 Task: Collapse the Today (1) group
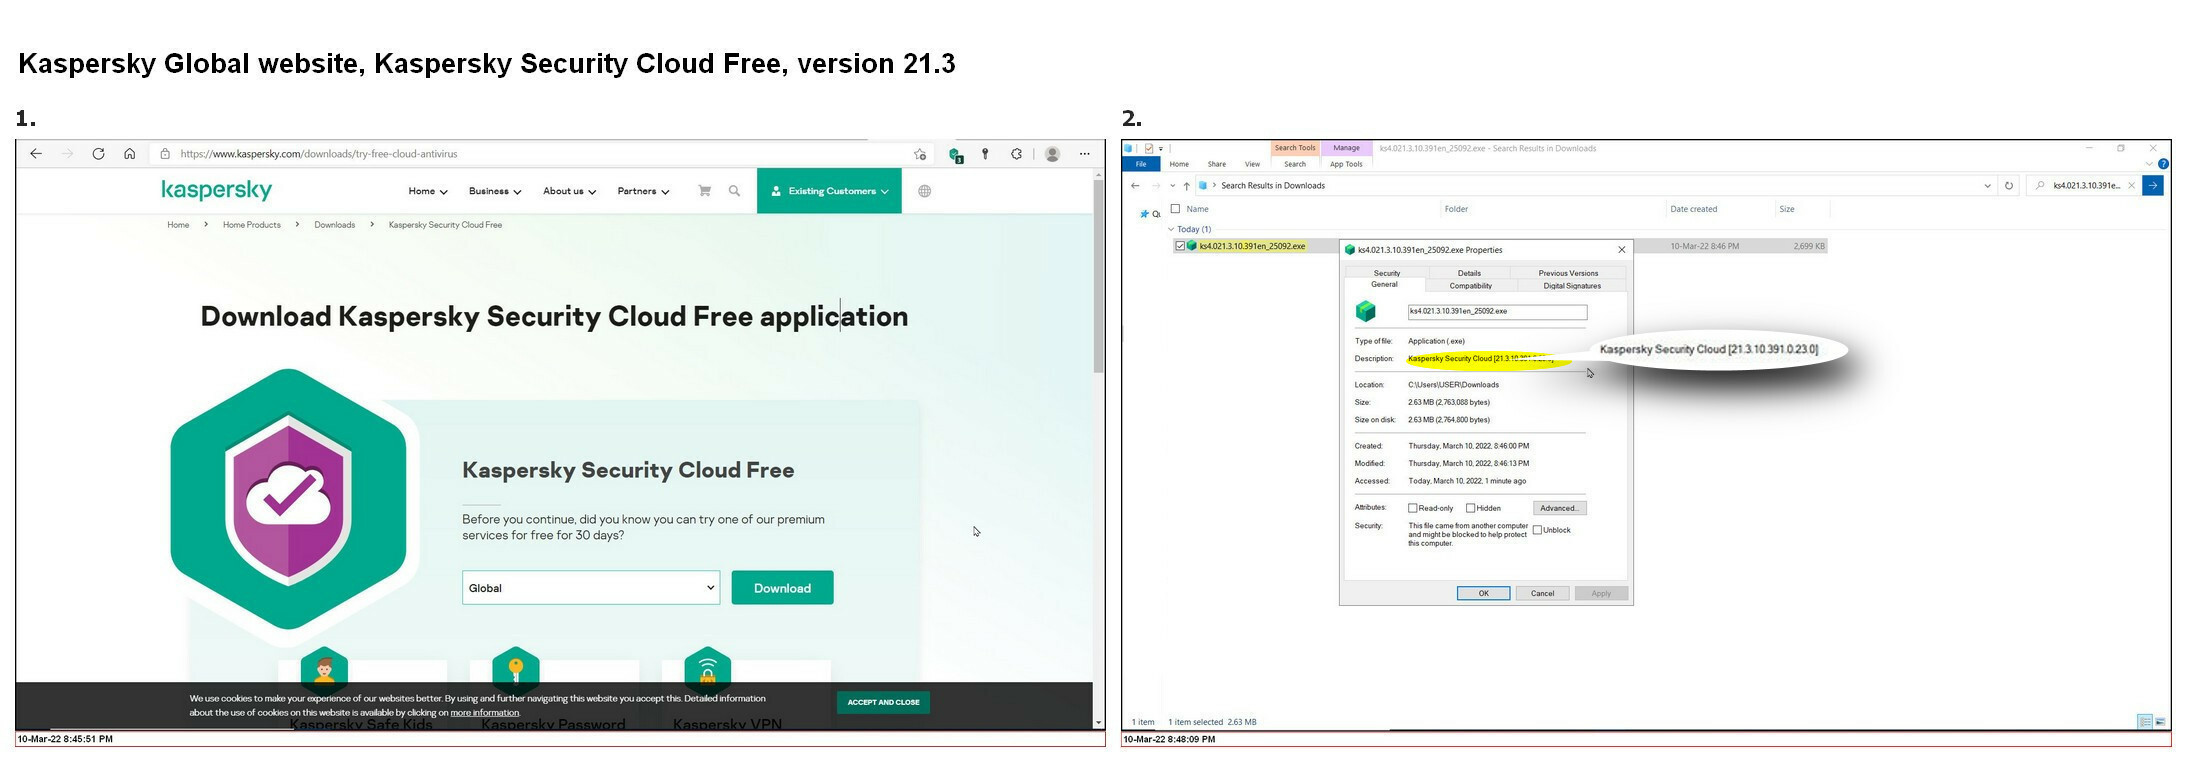point(1171,230)
